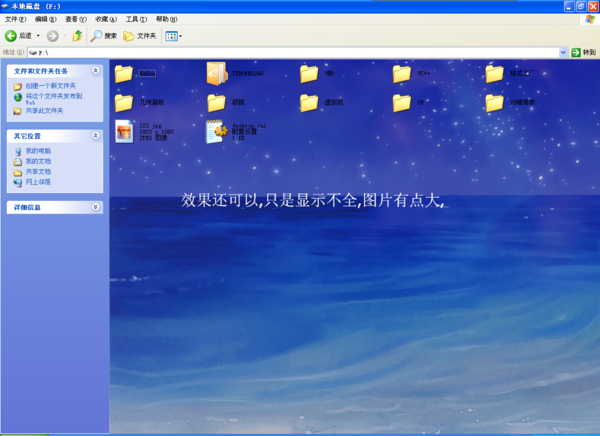Click the share folder task icon

(x=18, y=111)
